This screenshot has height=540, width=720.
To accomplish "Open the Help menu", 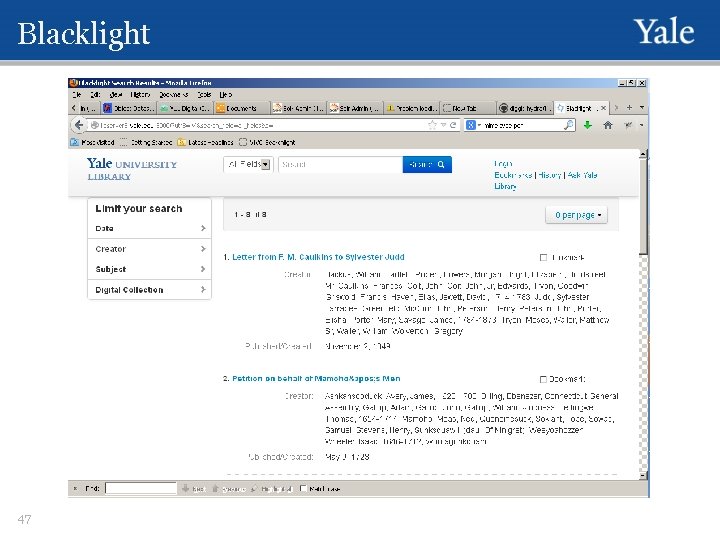I will pos(225,95).
